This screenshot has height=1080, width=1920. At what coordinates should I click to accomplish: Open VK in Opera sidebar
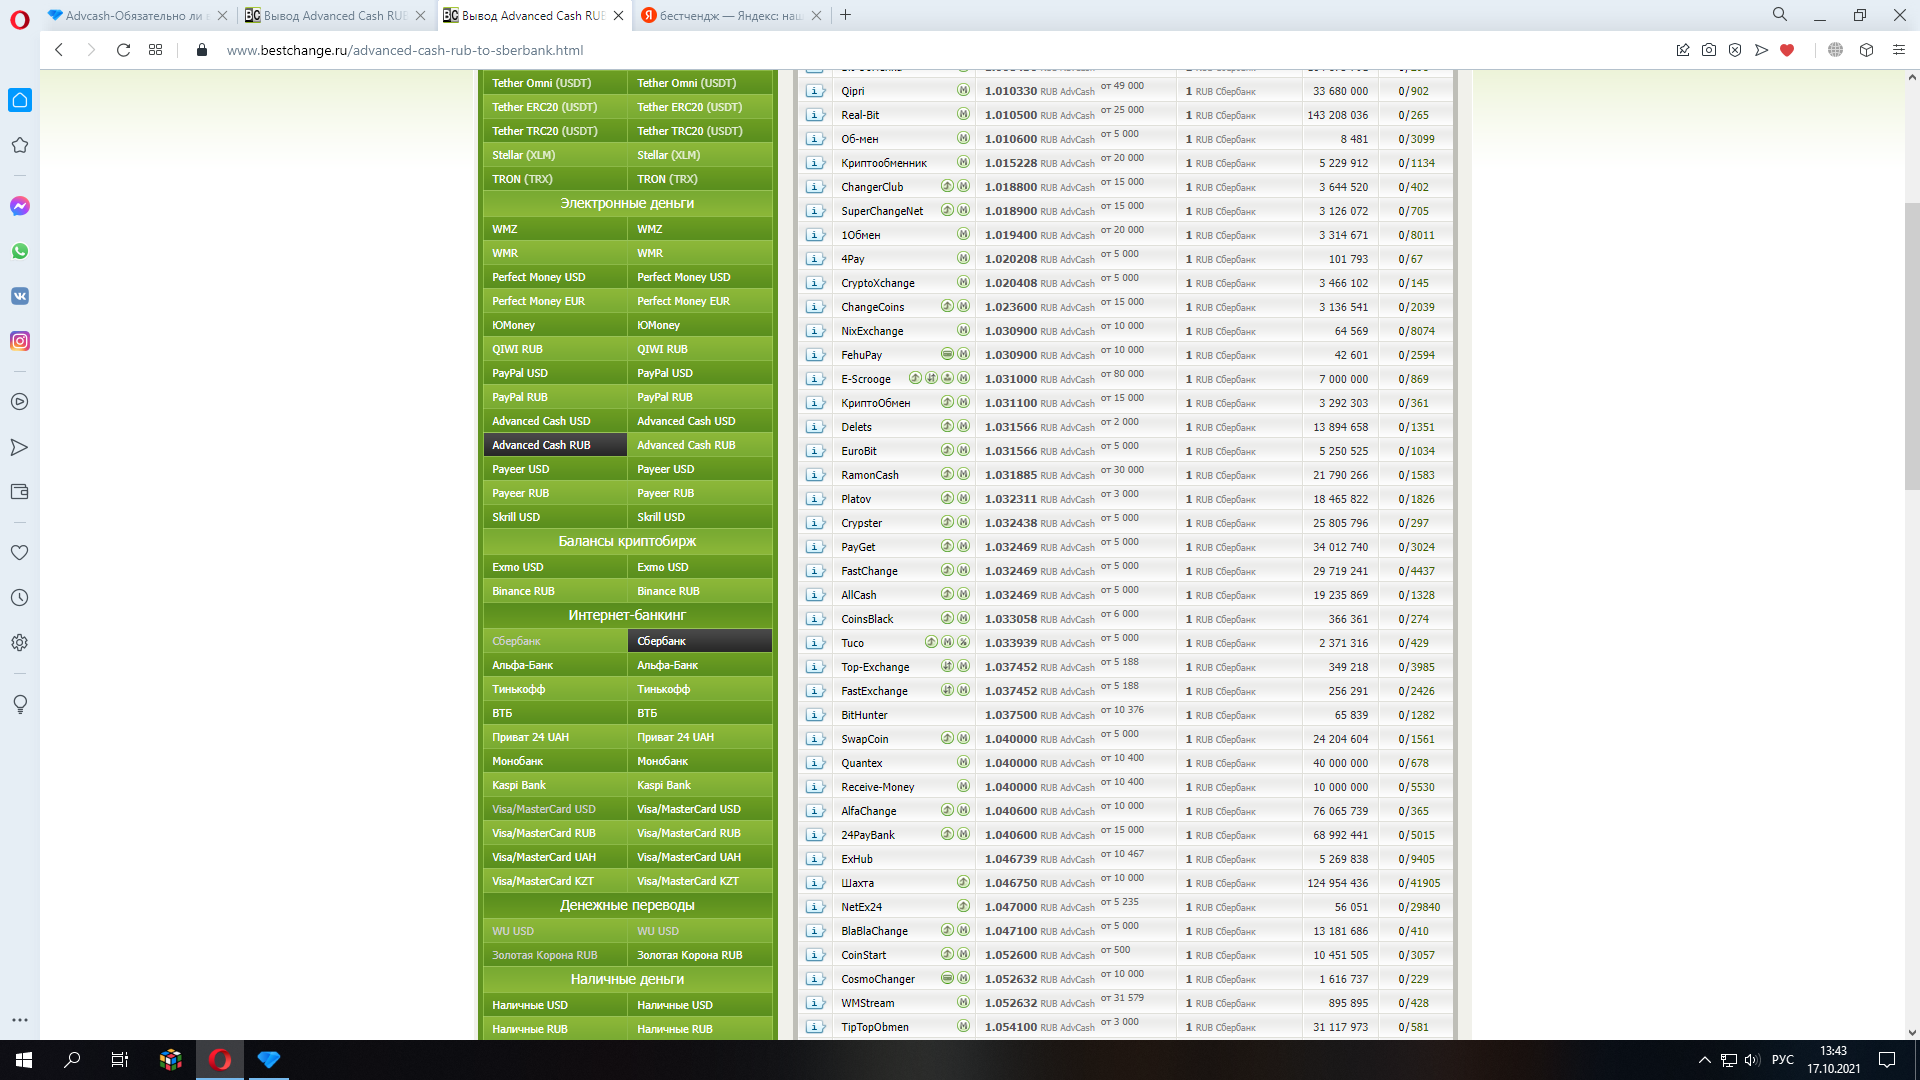[x=20, y=296]
